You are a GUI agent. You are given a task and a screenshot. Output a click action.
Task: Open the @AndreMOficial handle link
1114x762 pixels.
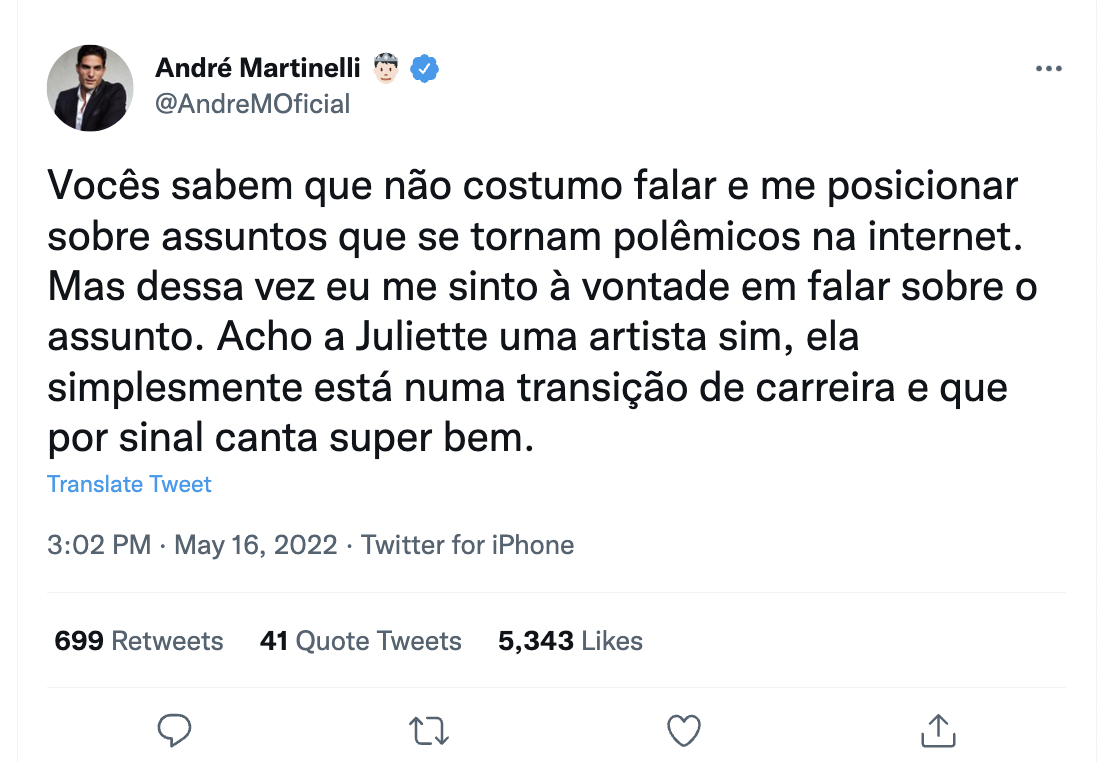click(x=253, y=103)
